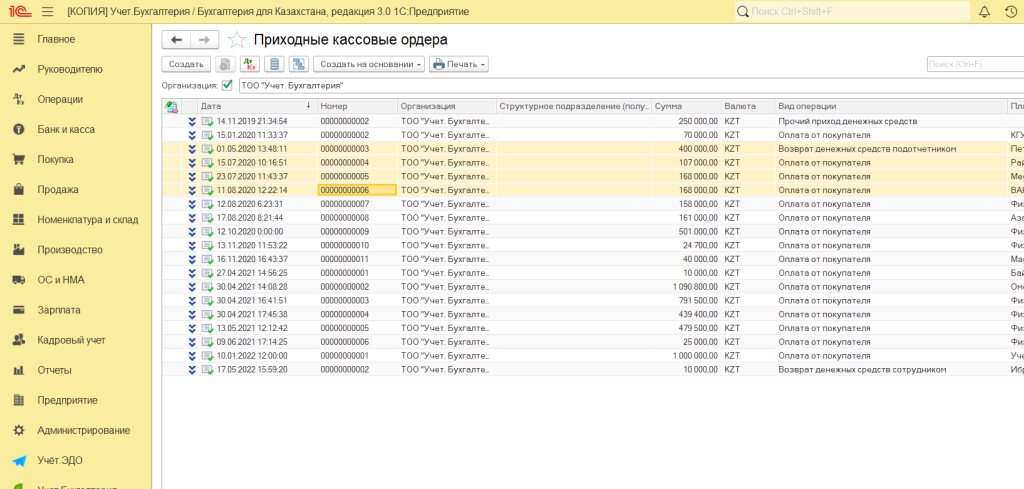
Task: Open the Печать dropdown menu
Action: [459, 64]
